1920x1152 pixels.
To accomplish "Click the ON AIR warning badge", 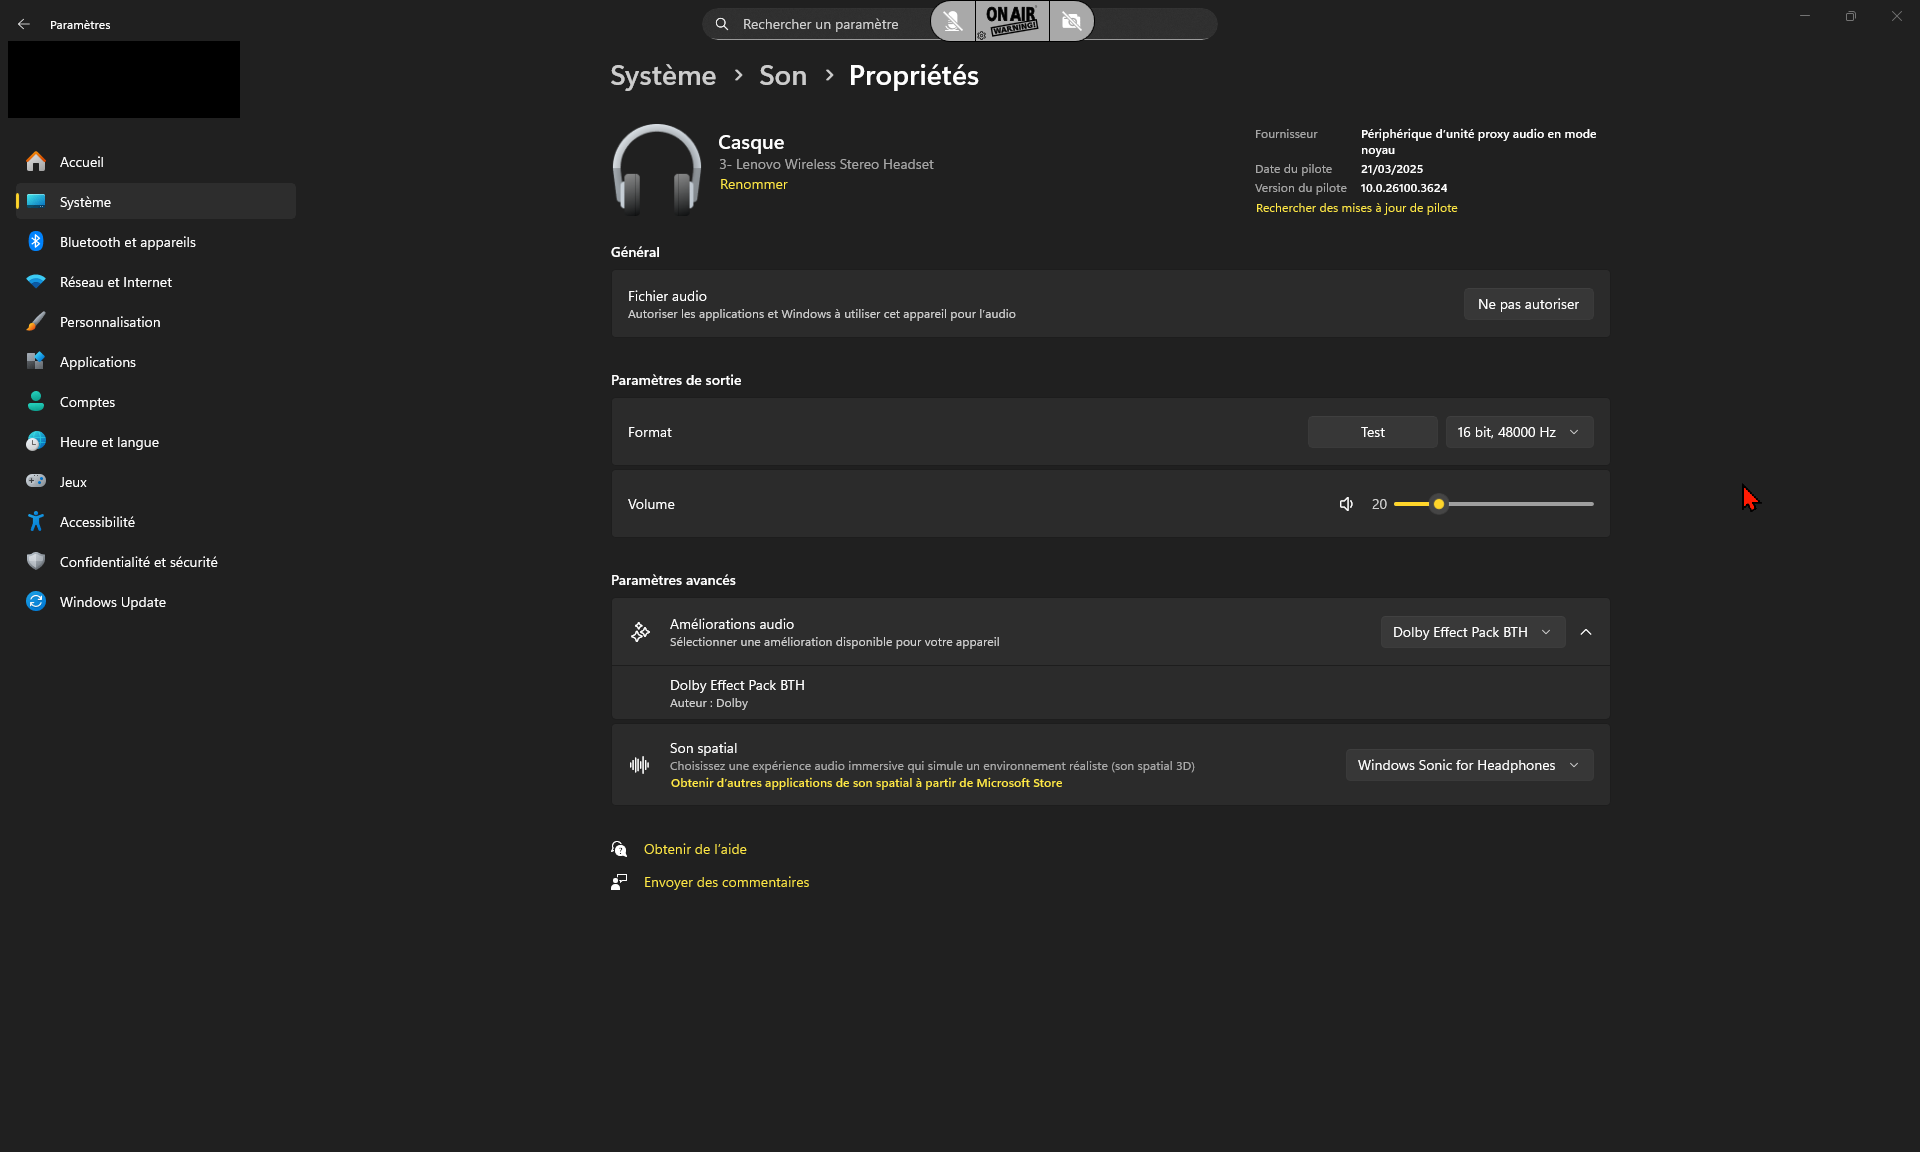I will click(x=1012, y=21).
